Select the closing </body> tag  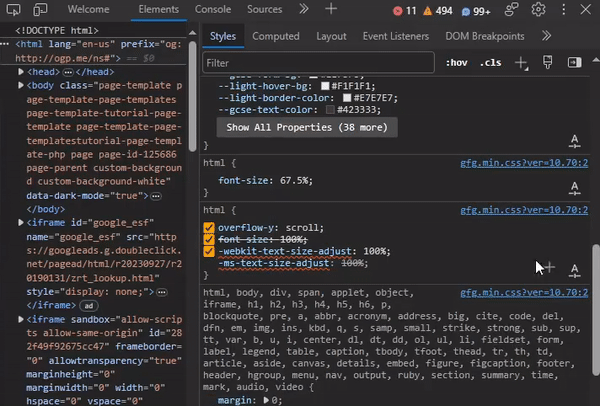click(46, 209)
